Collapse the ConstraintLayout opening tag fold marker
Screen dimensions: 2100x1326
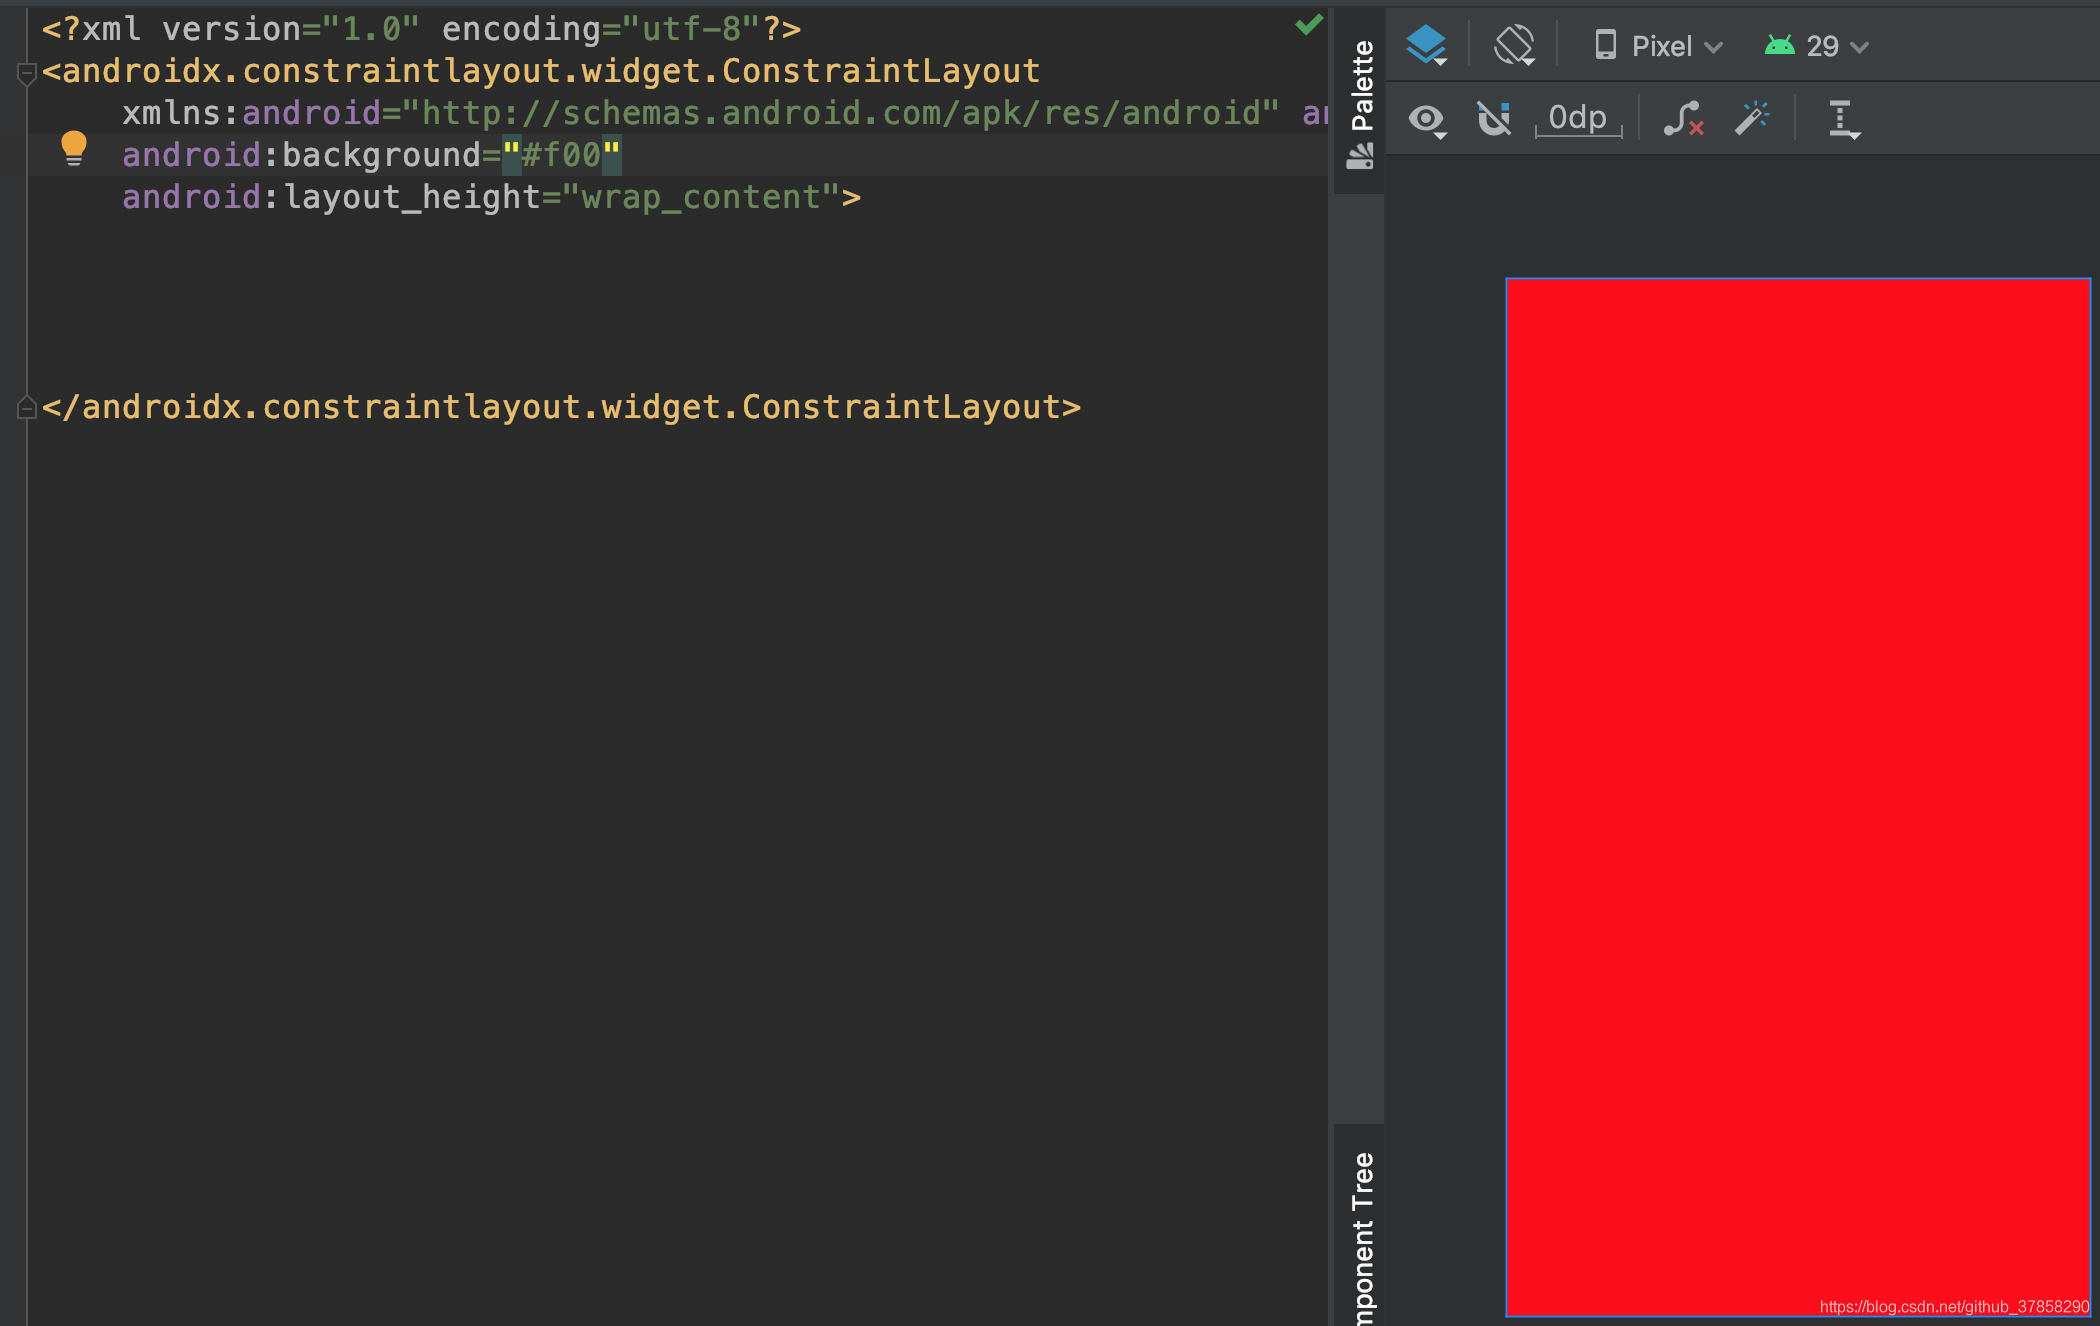click(27, 72)
